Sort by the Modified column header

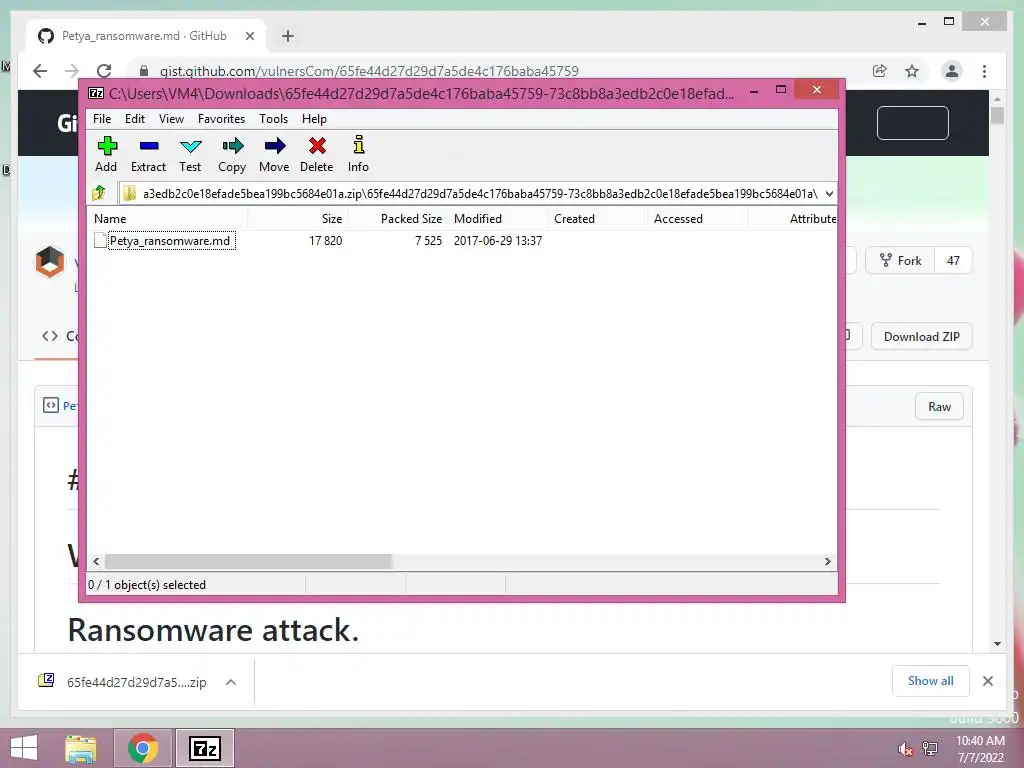pos(497,219)
